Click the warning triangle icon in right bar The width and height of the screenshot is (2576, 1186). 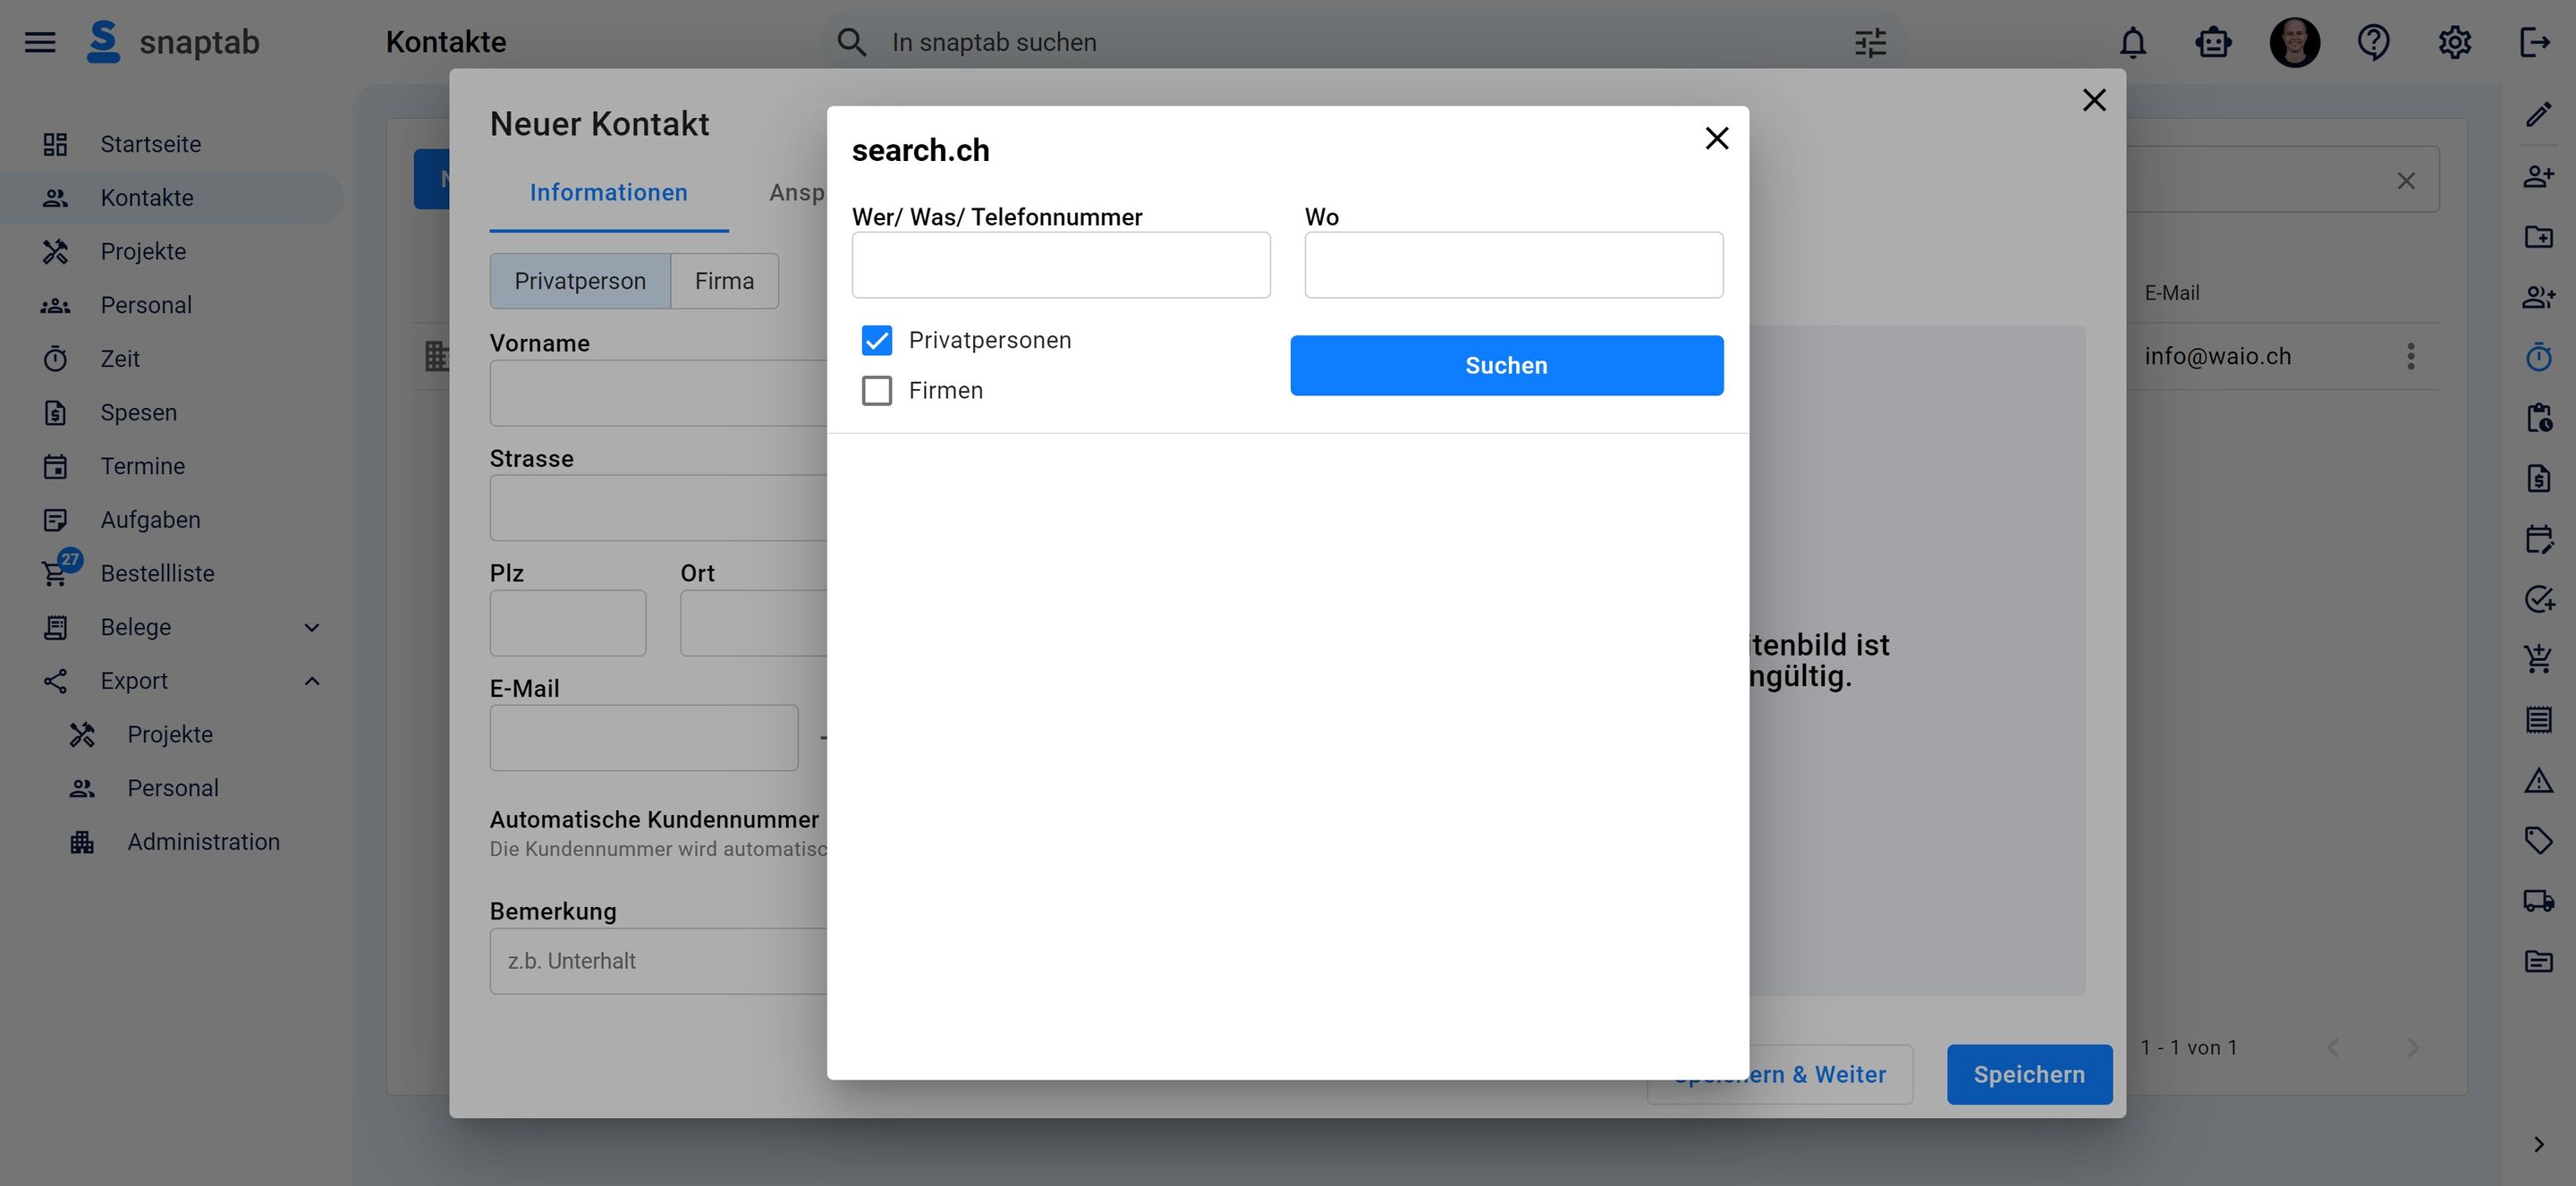pyautogui.click(x=2538, y=780)
